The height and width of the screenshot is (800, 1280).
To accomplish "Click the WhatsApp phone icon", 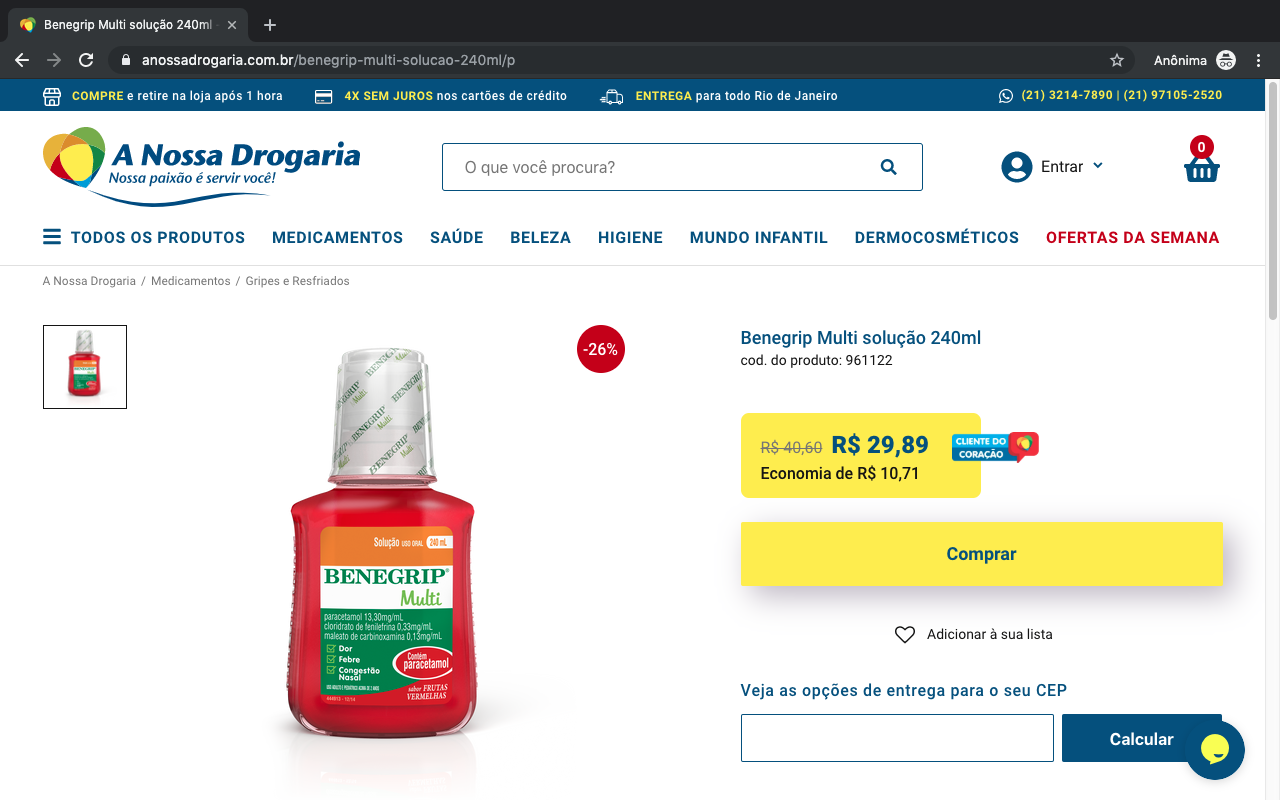I will [1005, 96].
